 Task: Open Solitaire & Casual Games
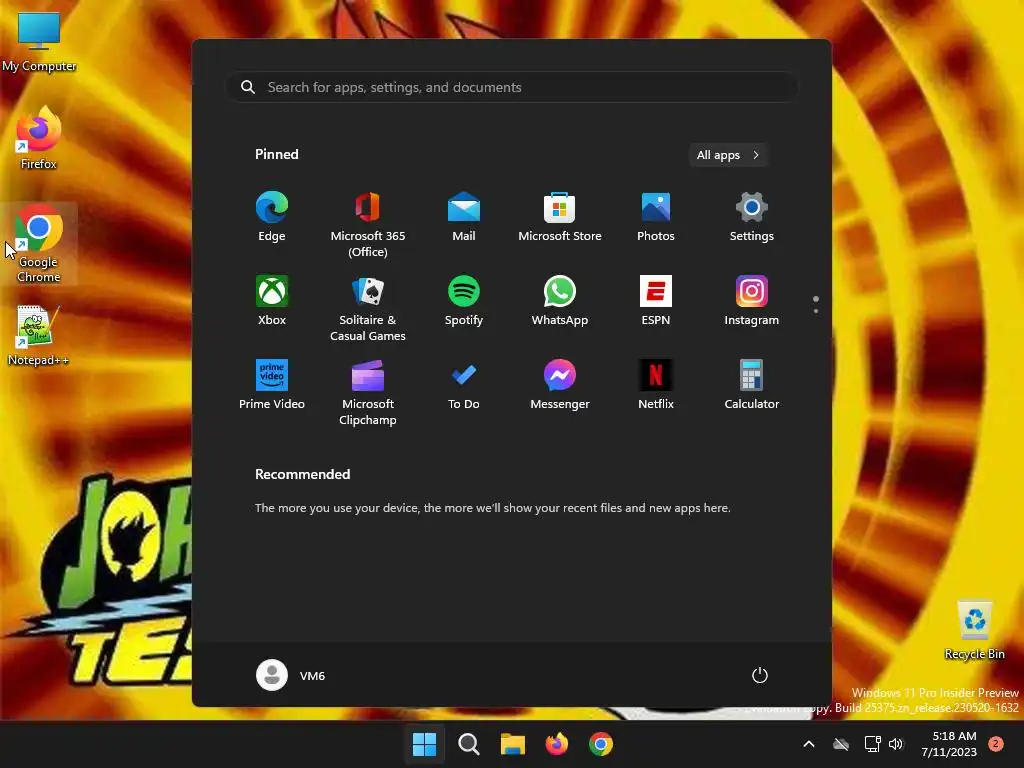368,308
